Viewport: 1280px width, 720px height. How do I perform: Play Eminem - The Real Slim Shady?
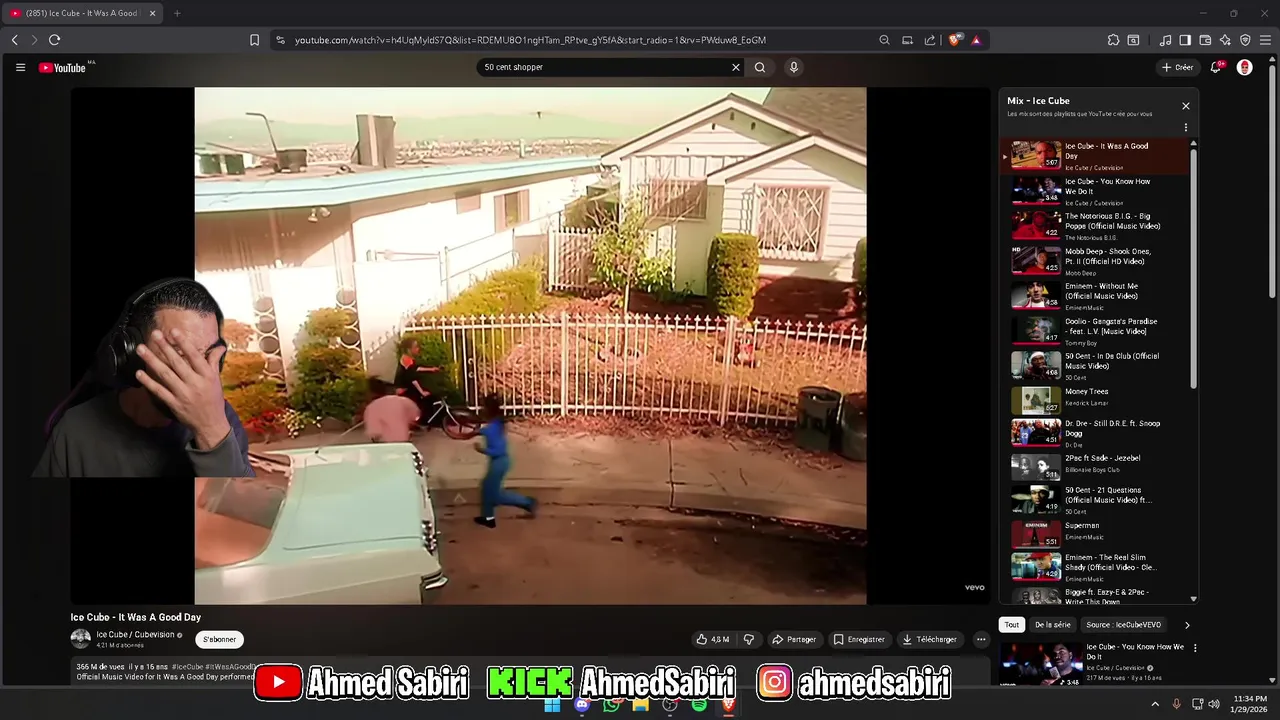click(1095, 566)
